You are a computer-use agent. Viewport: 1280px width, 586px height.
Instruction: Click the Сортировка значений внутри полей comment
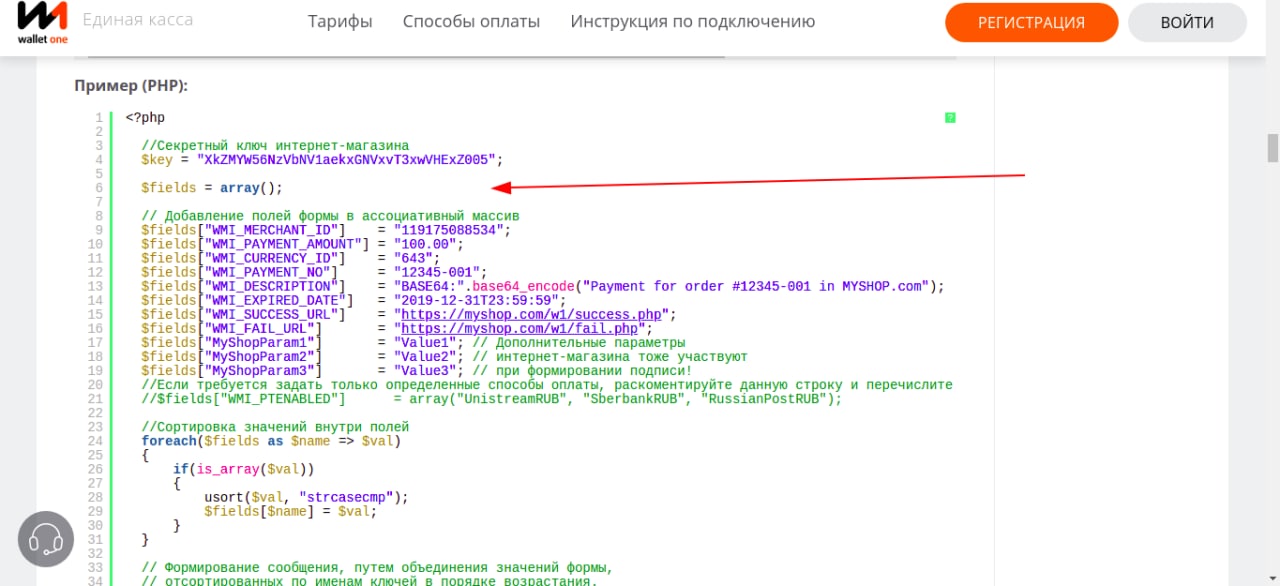275,426
